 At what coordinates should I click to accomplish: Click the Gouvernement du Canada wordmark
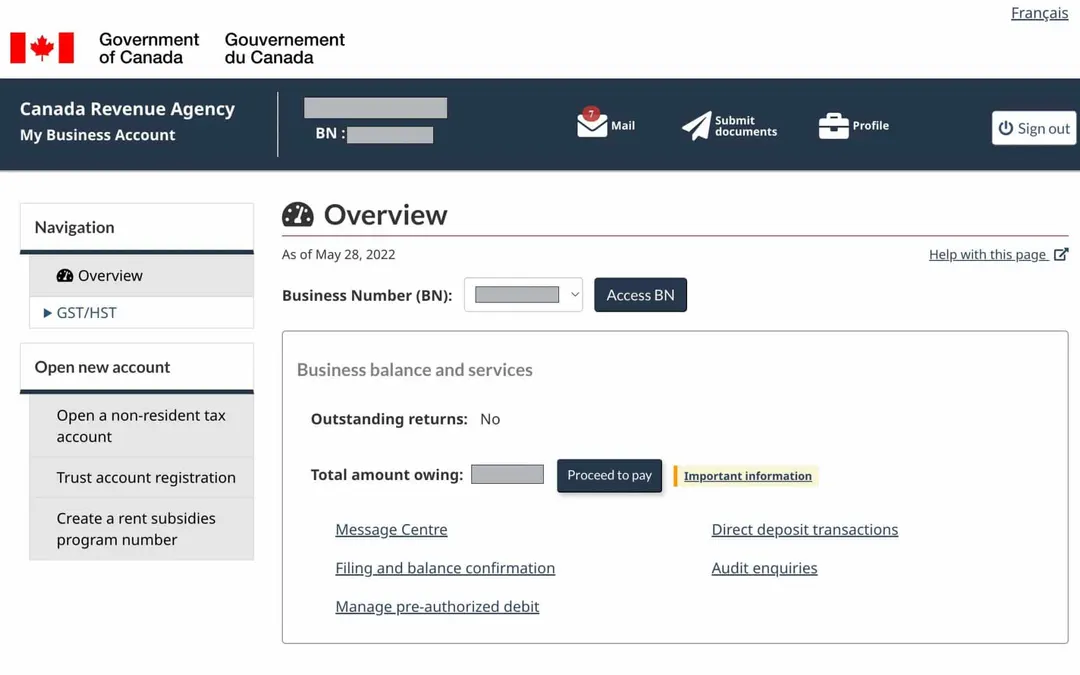point(284,48)
